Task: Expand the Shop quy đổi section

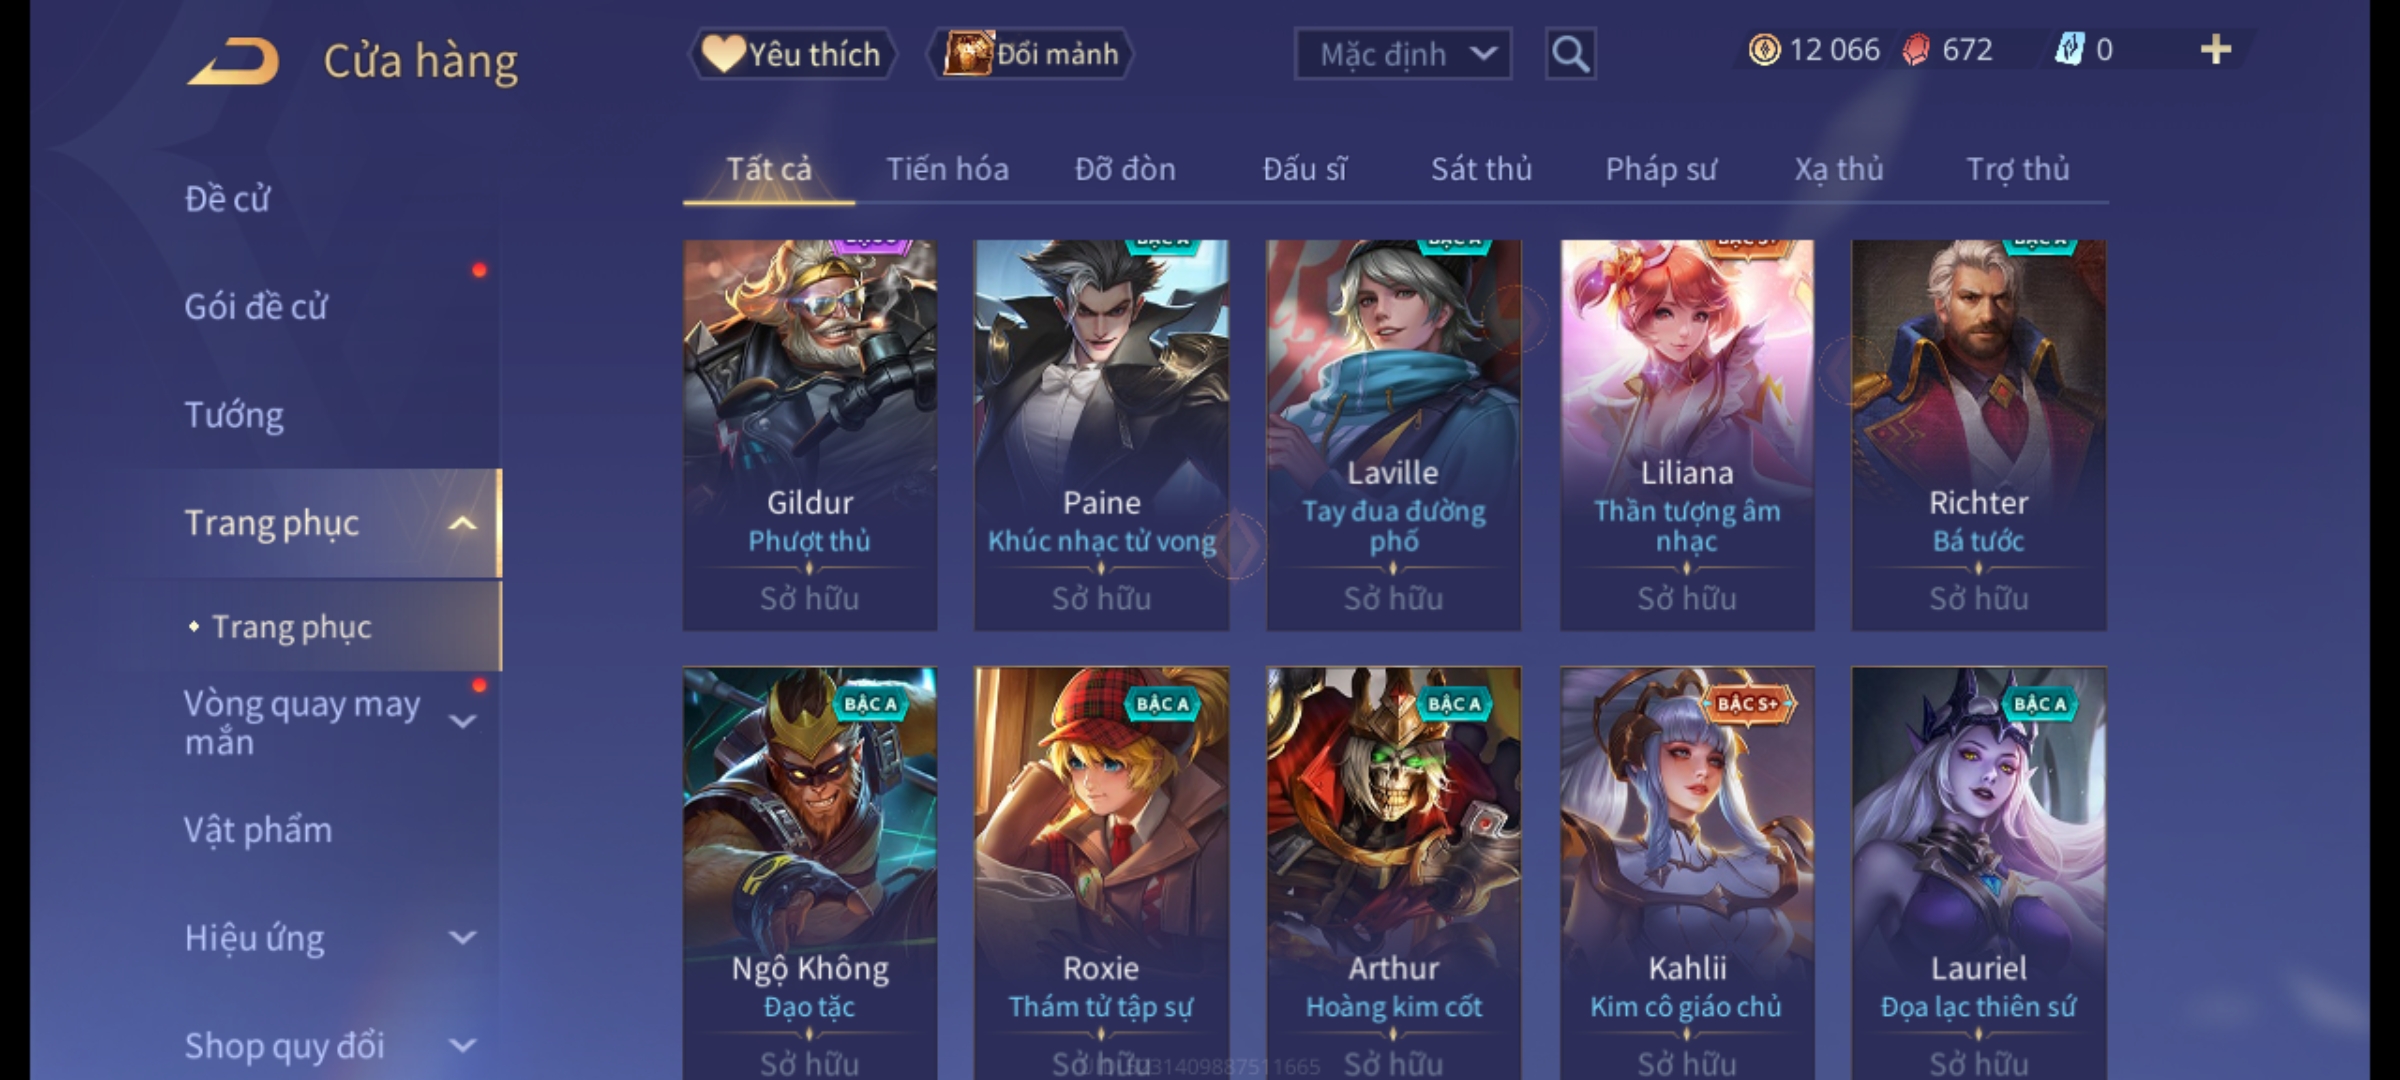Action: click(x=461, y=1046)
